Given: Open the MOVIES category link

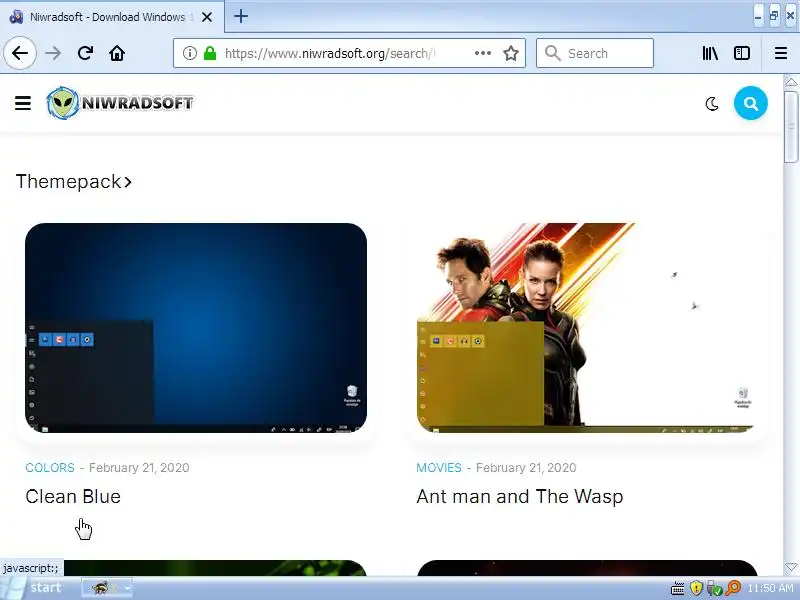Looking at the screenshot, I should click(439, 468).
